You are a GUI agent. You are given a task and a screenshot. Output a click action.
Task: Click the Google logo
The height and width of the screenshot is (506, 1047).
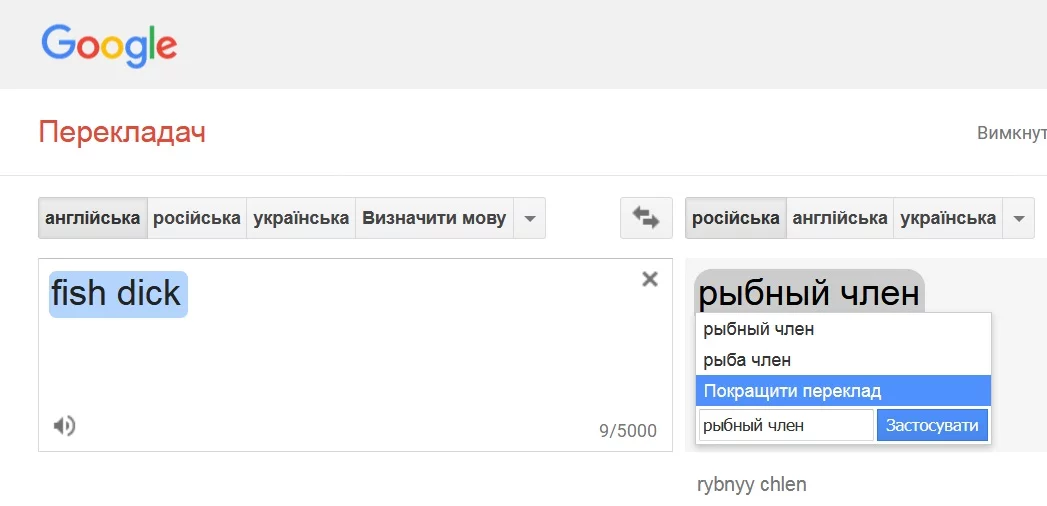click(x=109, y=45)
